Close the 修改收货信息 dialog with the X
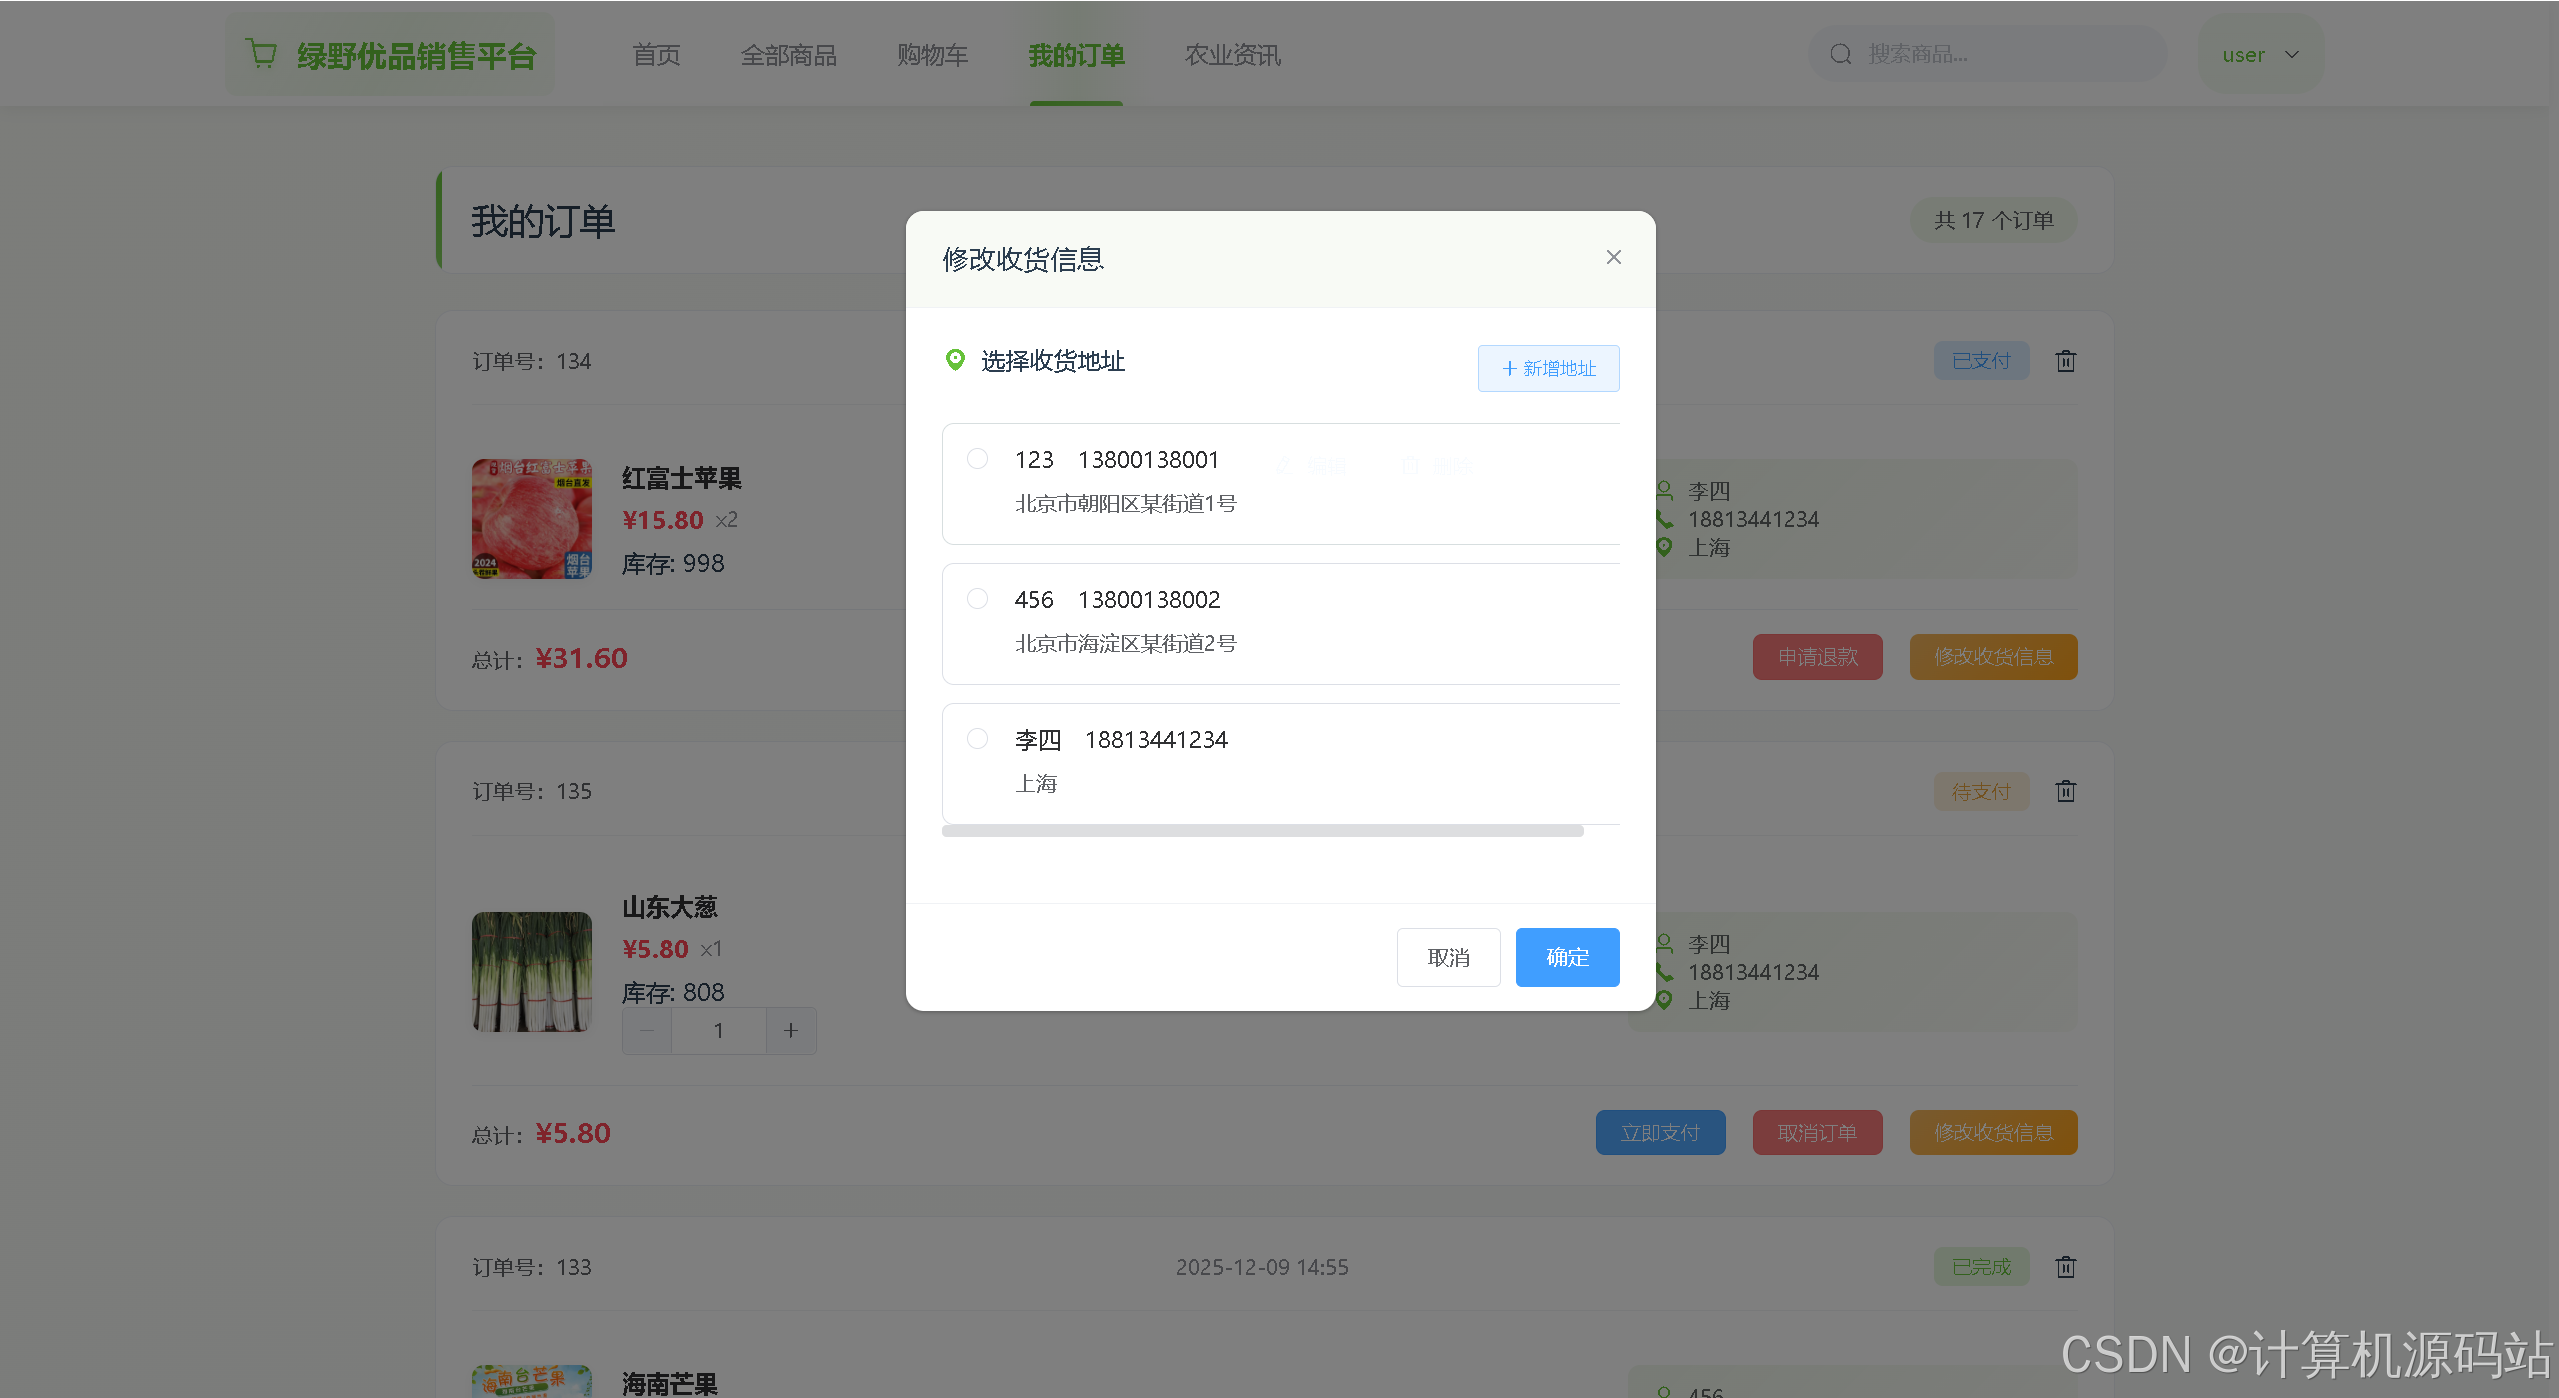Screen dimensions: 2559x1398 coord(1613,257)
